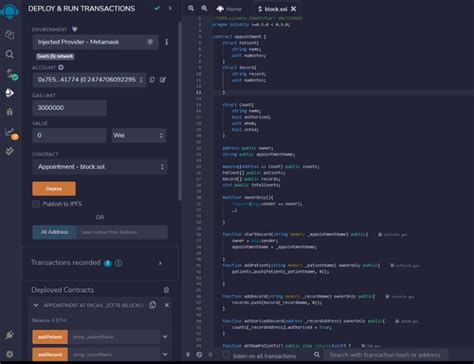Click the Load contract from Address field

[x=122, y=232]
